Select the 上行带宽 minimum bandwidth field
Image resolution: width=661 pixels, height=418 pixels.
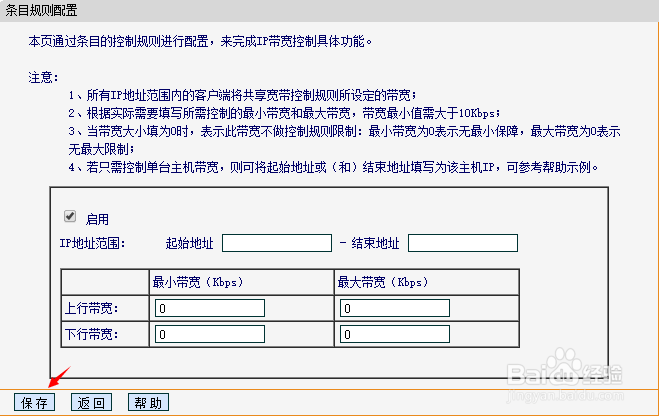tap(210, 308)
